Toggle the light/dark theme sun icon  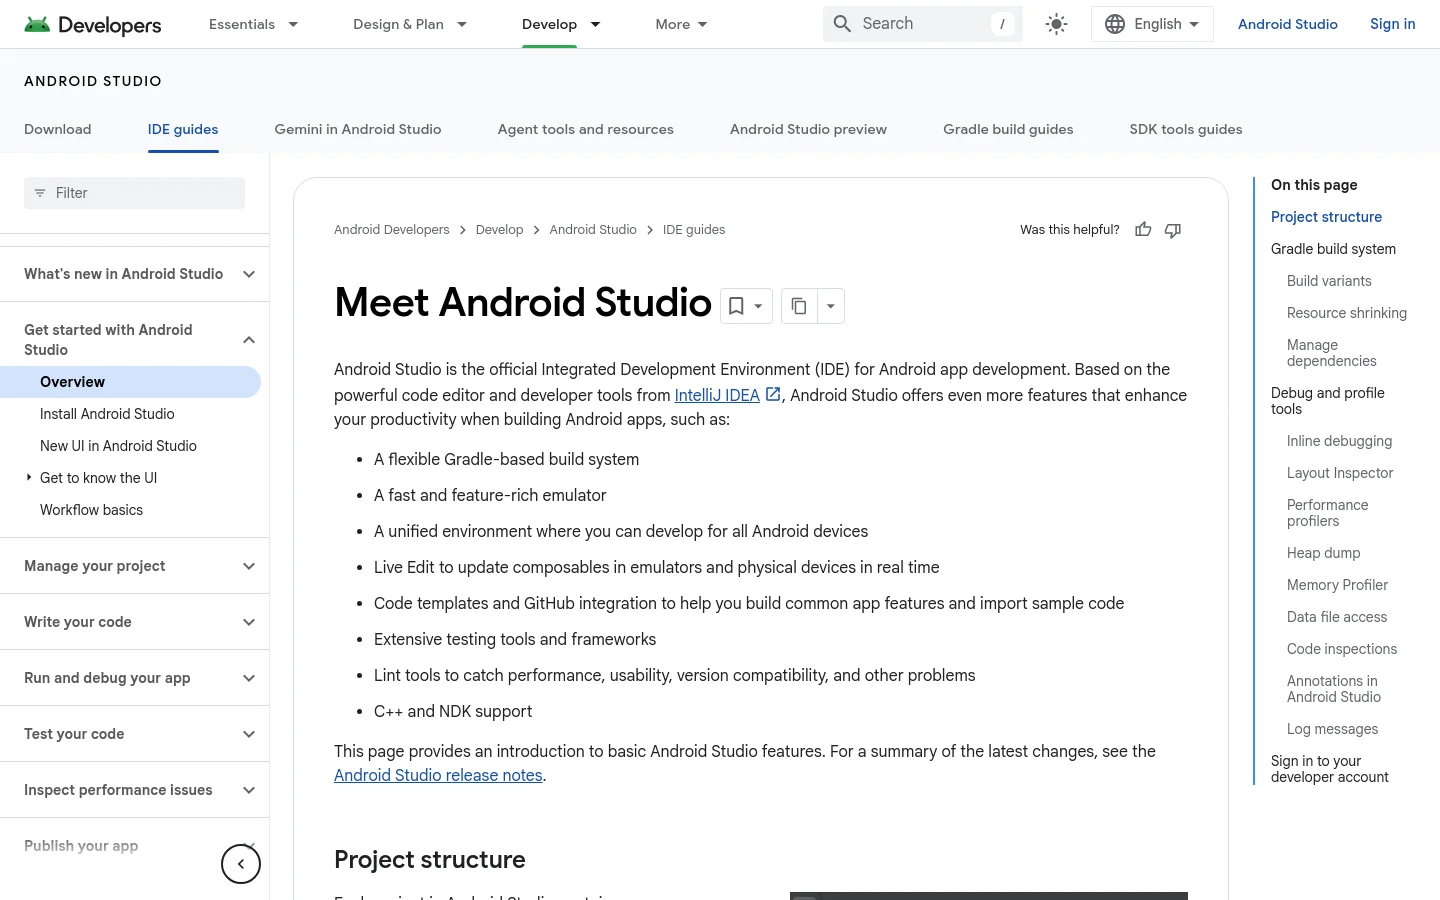coord(1056,24)
